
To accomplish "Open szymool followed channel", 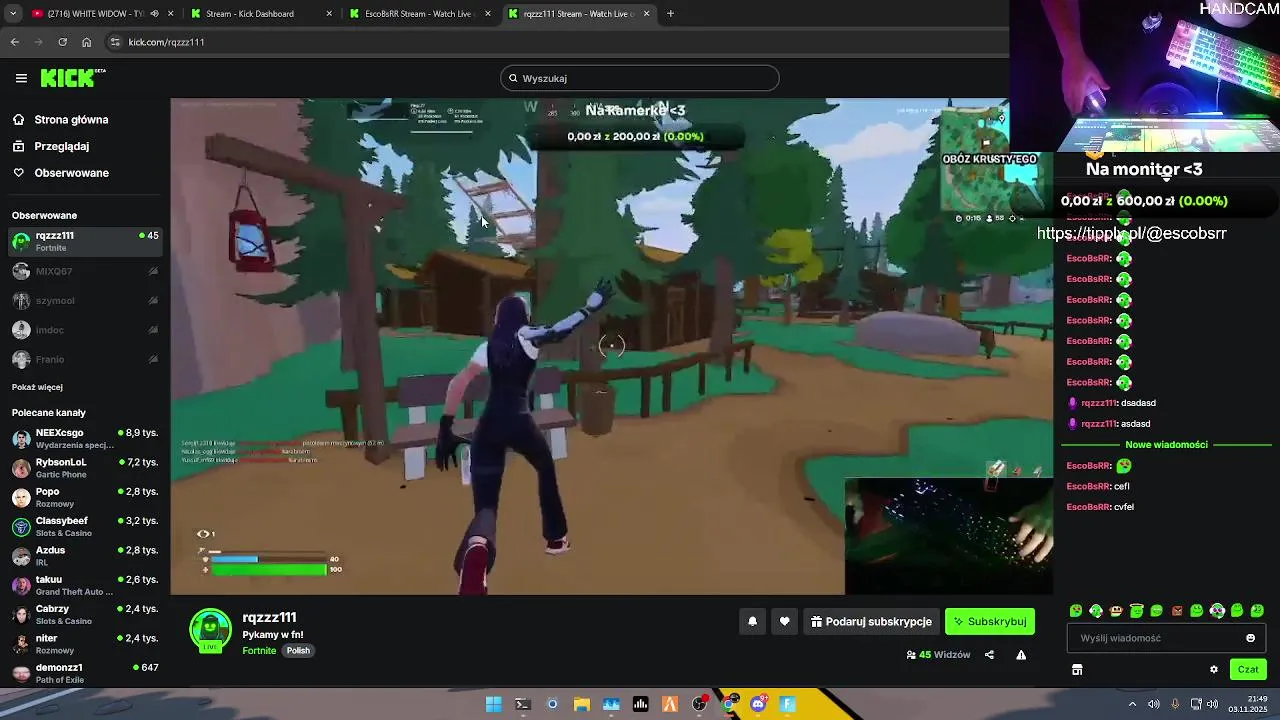I will (x=85, y=300).
